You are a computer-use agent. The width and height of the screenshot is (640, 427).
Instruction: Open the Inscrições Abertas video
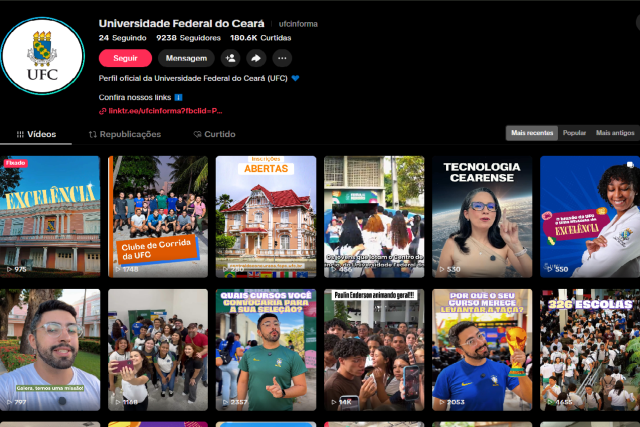click(266, 217)
